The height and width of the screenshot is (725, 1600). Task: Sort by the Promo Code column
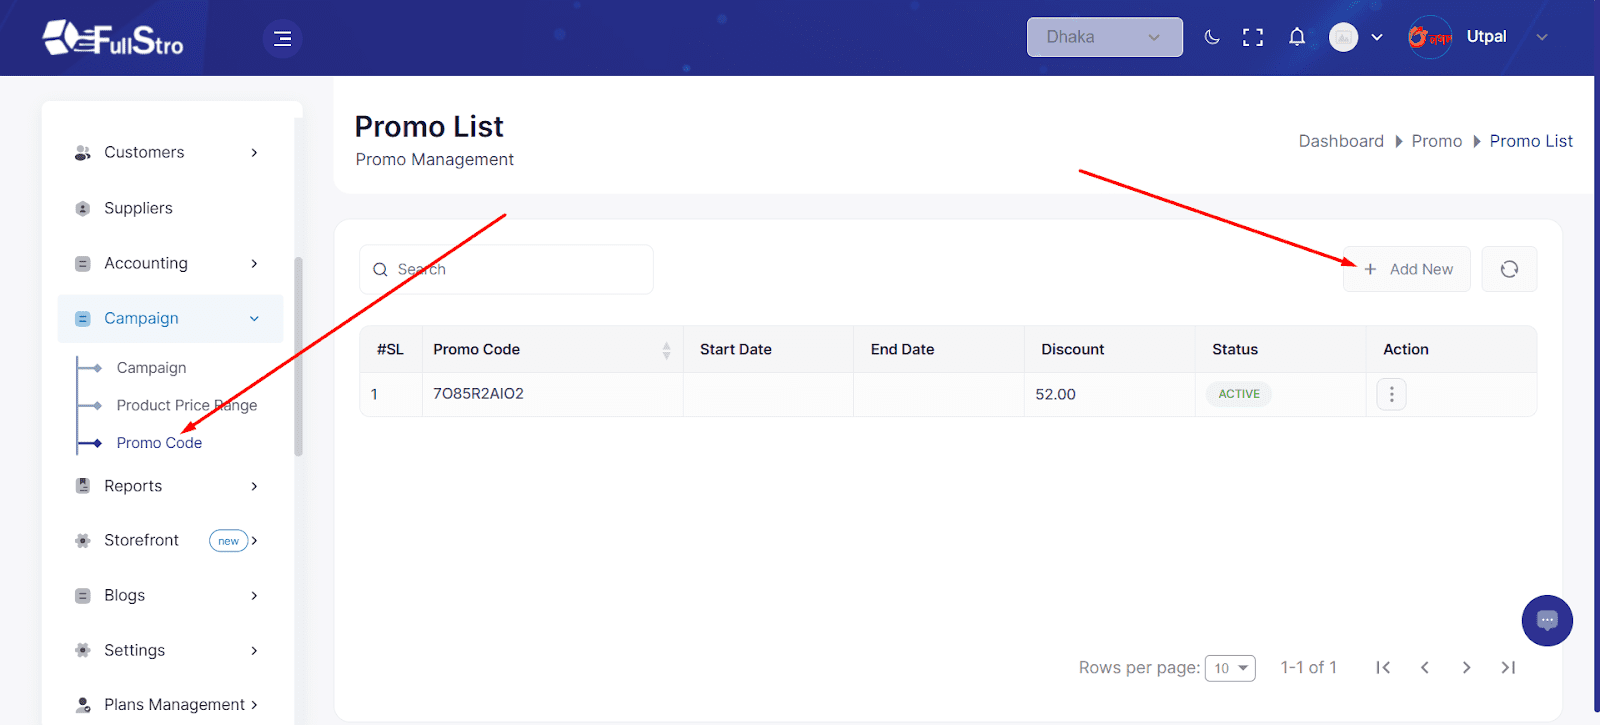(666, 350)
